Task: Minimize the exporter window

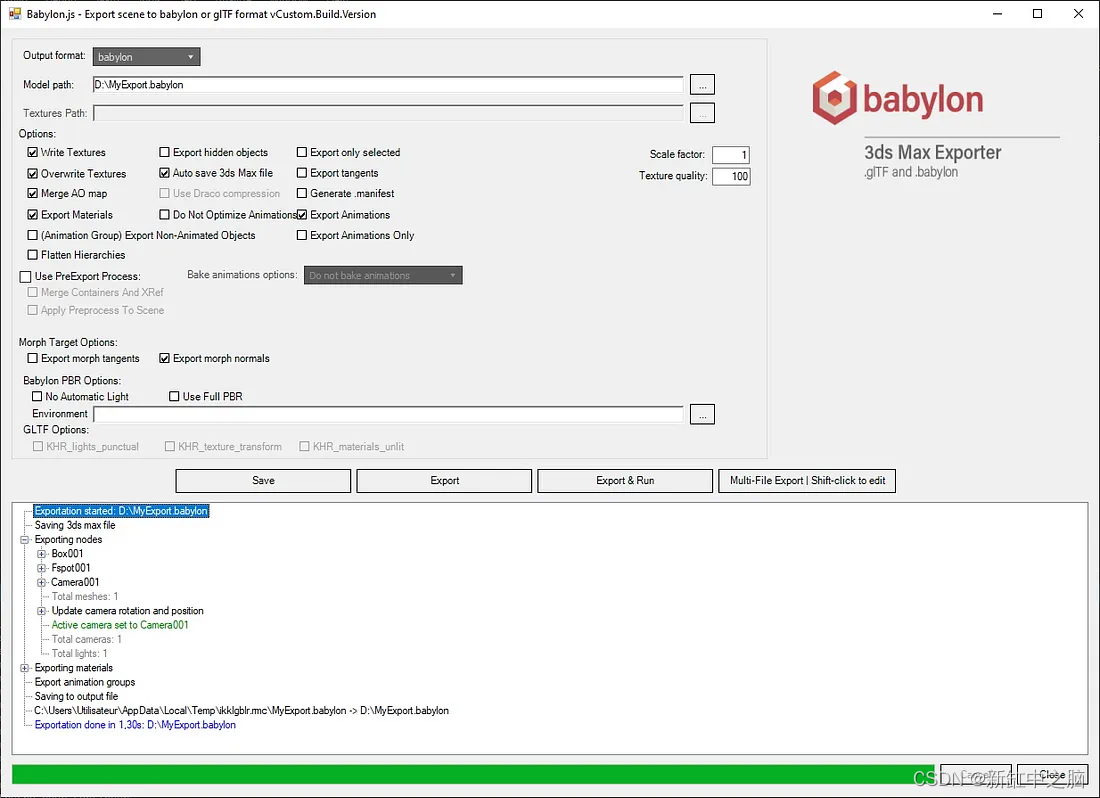Action: coord(998,13)
